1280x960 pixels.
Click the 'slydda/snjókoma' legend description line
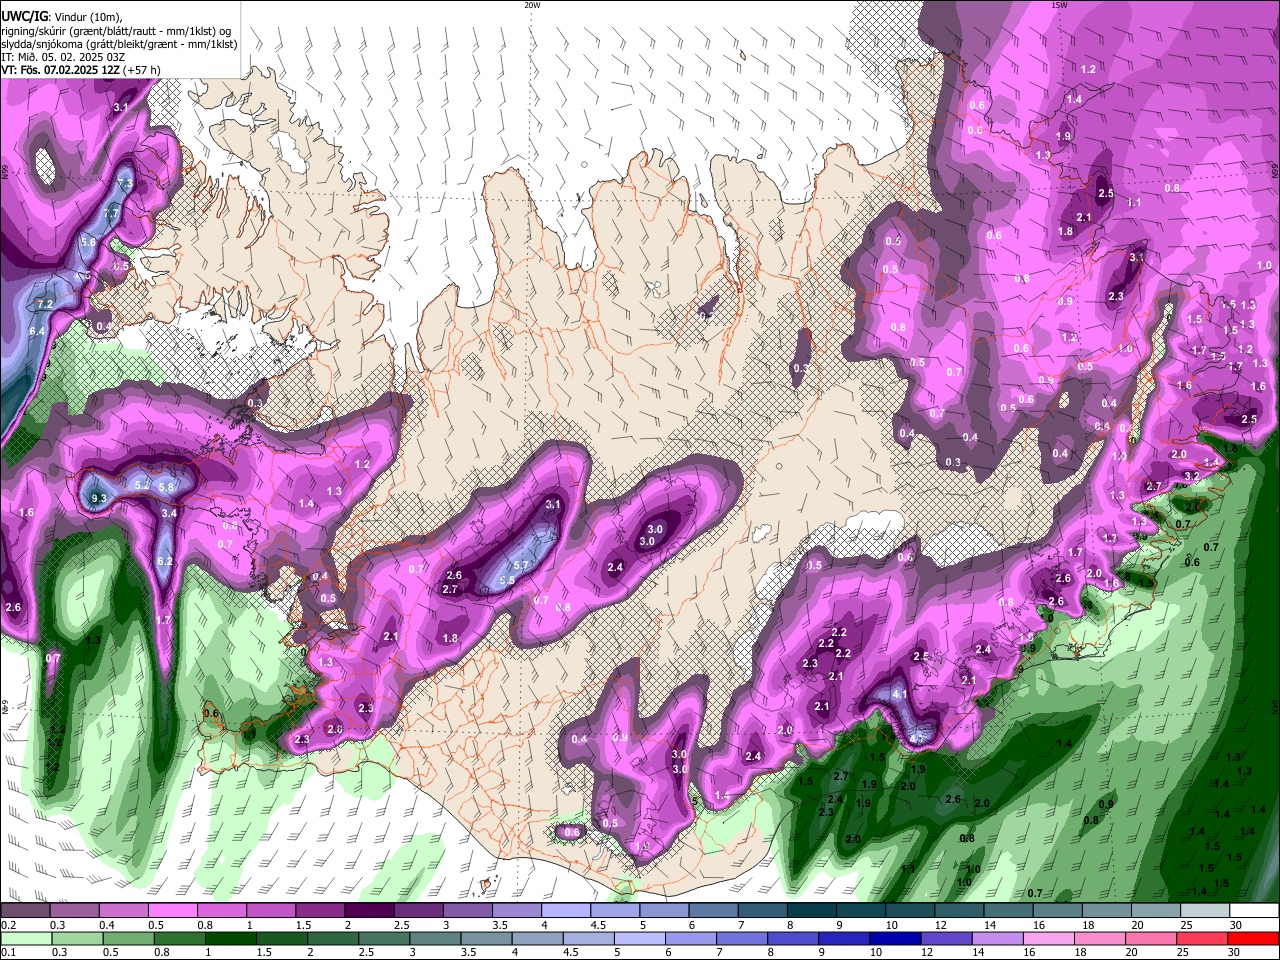tap(119, 44)
